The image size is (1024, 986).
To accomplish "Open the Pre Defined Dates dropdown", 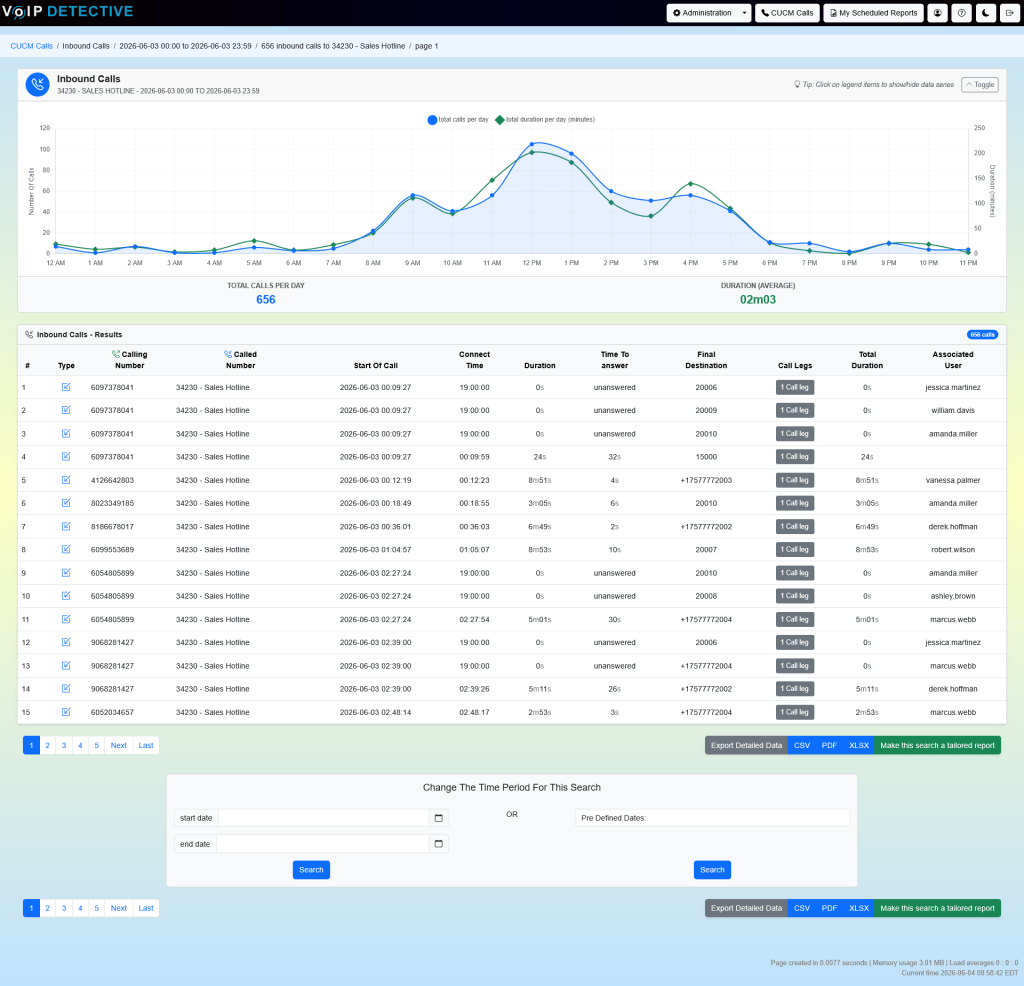I will point(712,818).
